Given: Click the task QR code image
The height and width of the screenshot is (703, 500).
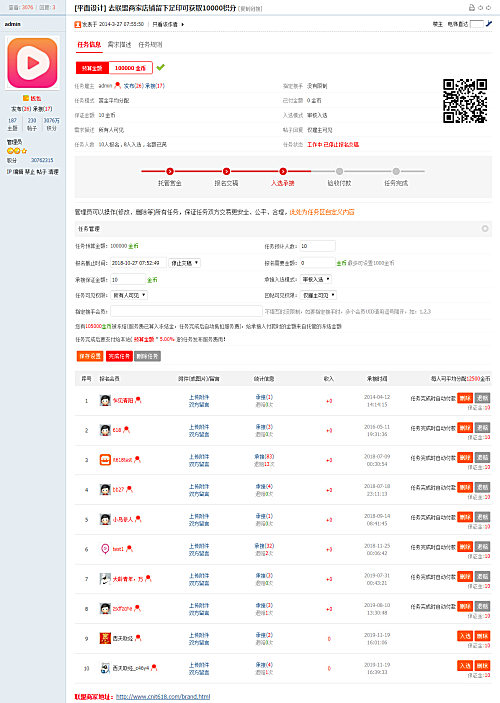Looking at the screenshot, I should click(465, 100).
